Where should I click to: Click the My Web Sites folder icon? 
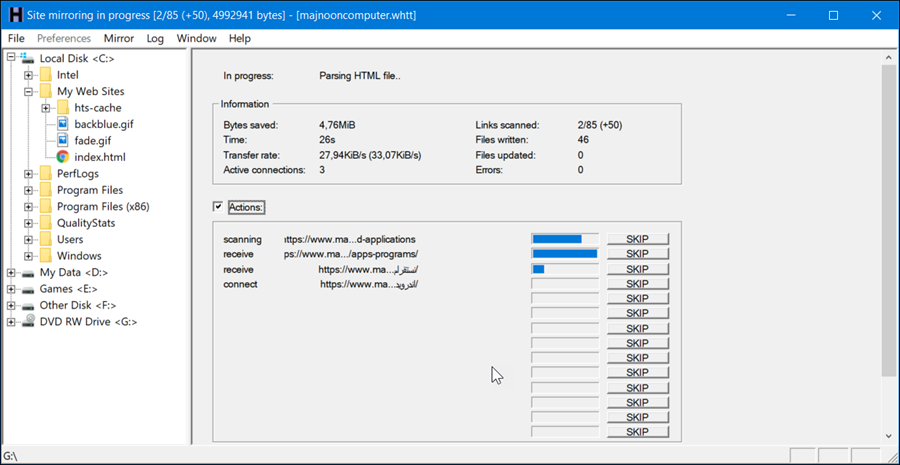click(x=45, y=91)
